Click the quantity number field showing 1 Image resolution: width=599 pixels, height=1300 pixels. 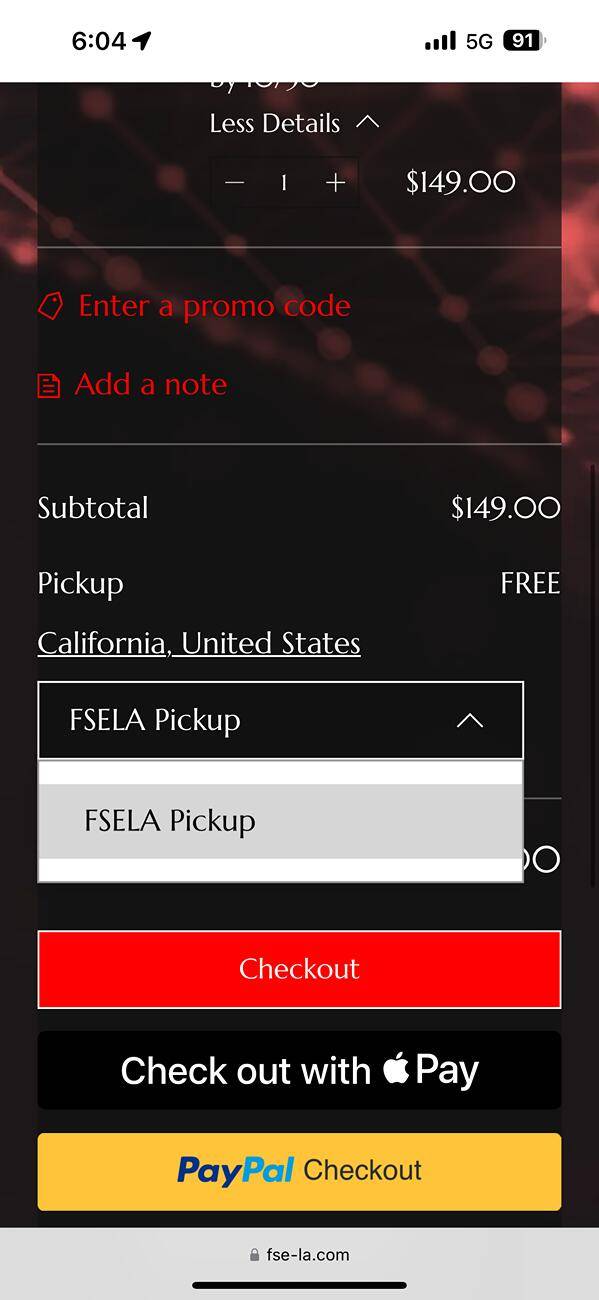[284, 182]
